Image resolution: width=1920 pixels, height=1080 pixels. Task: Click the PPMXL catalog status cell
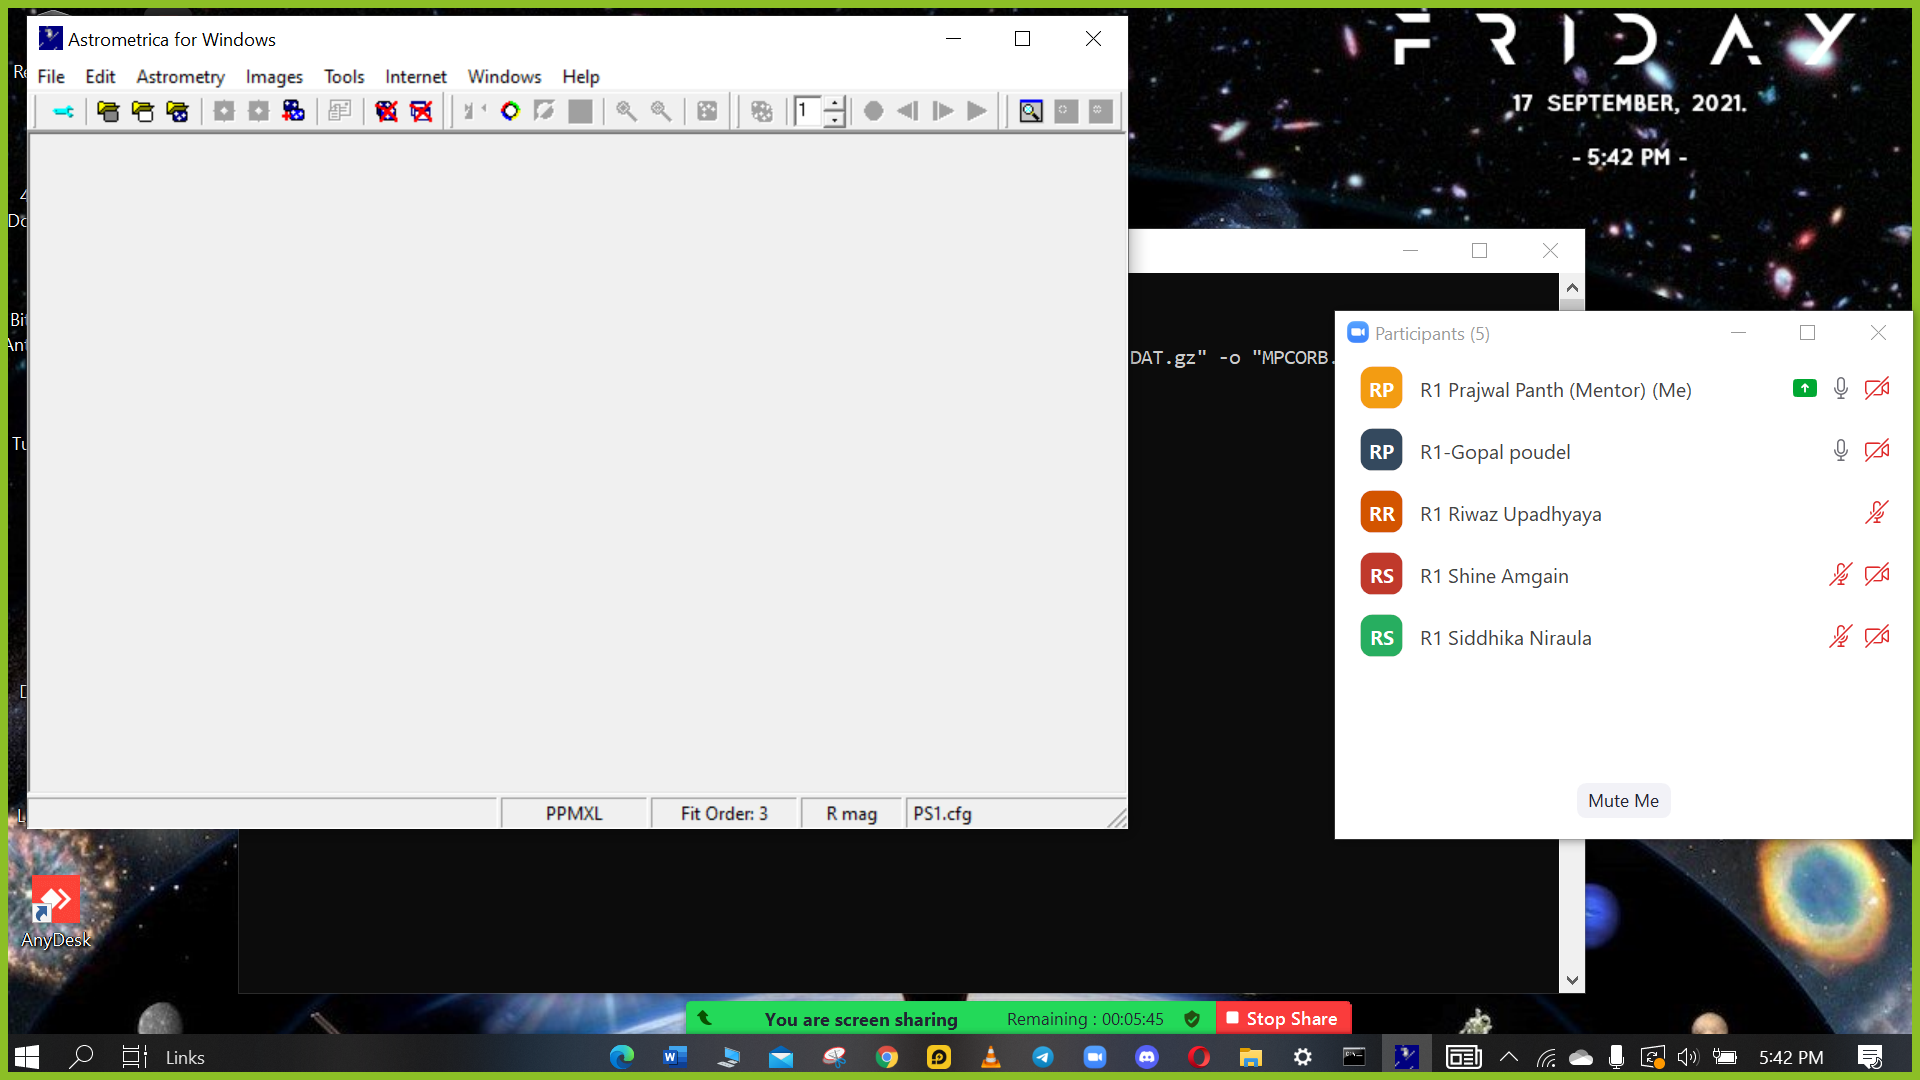tap(574, 814)
